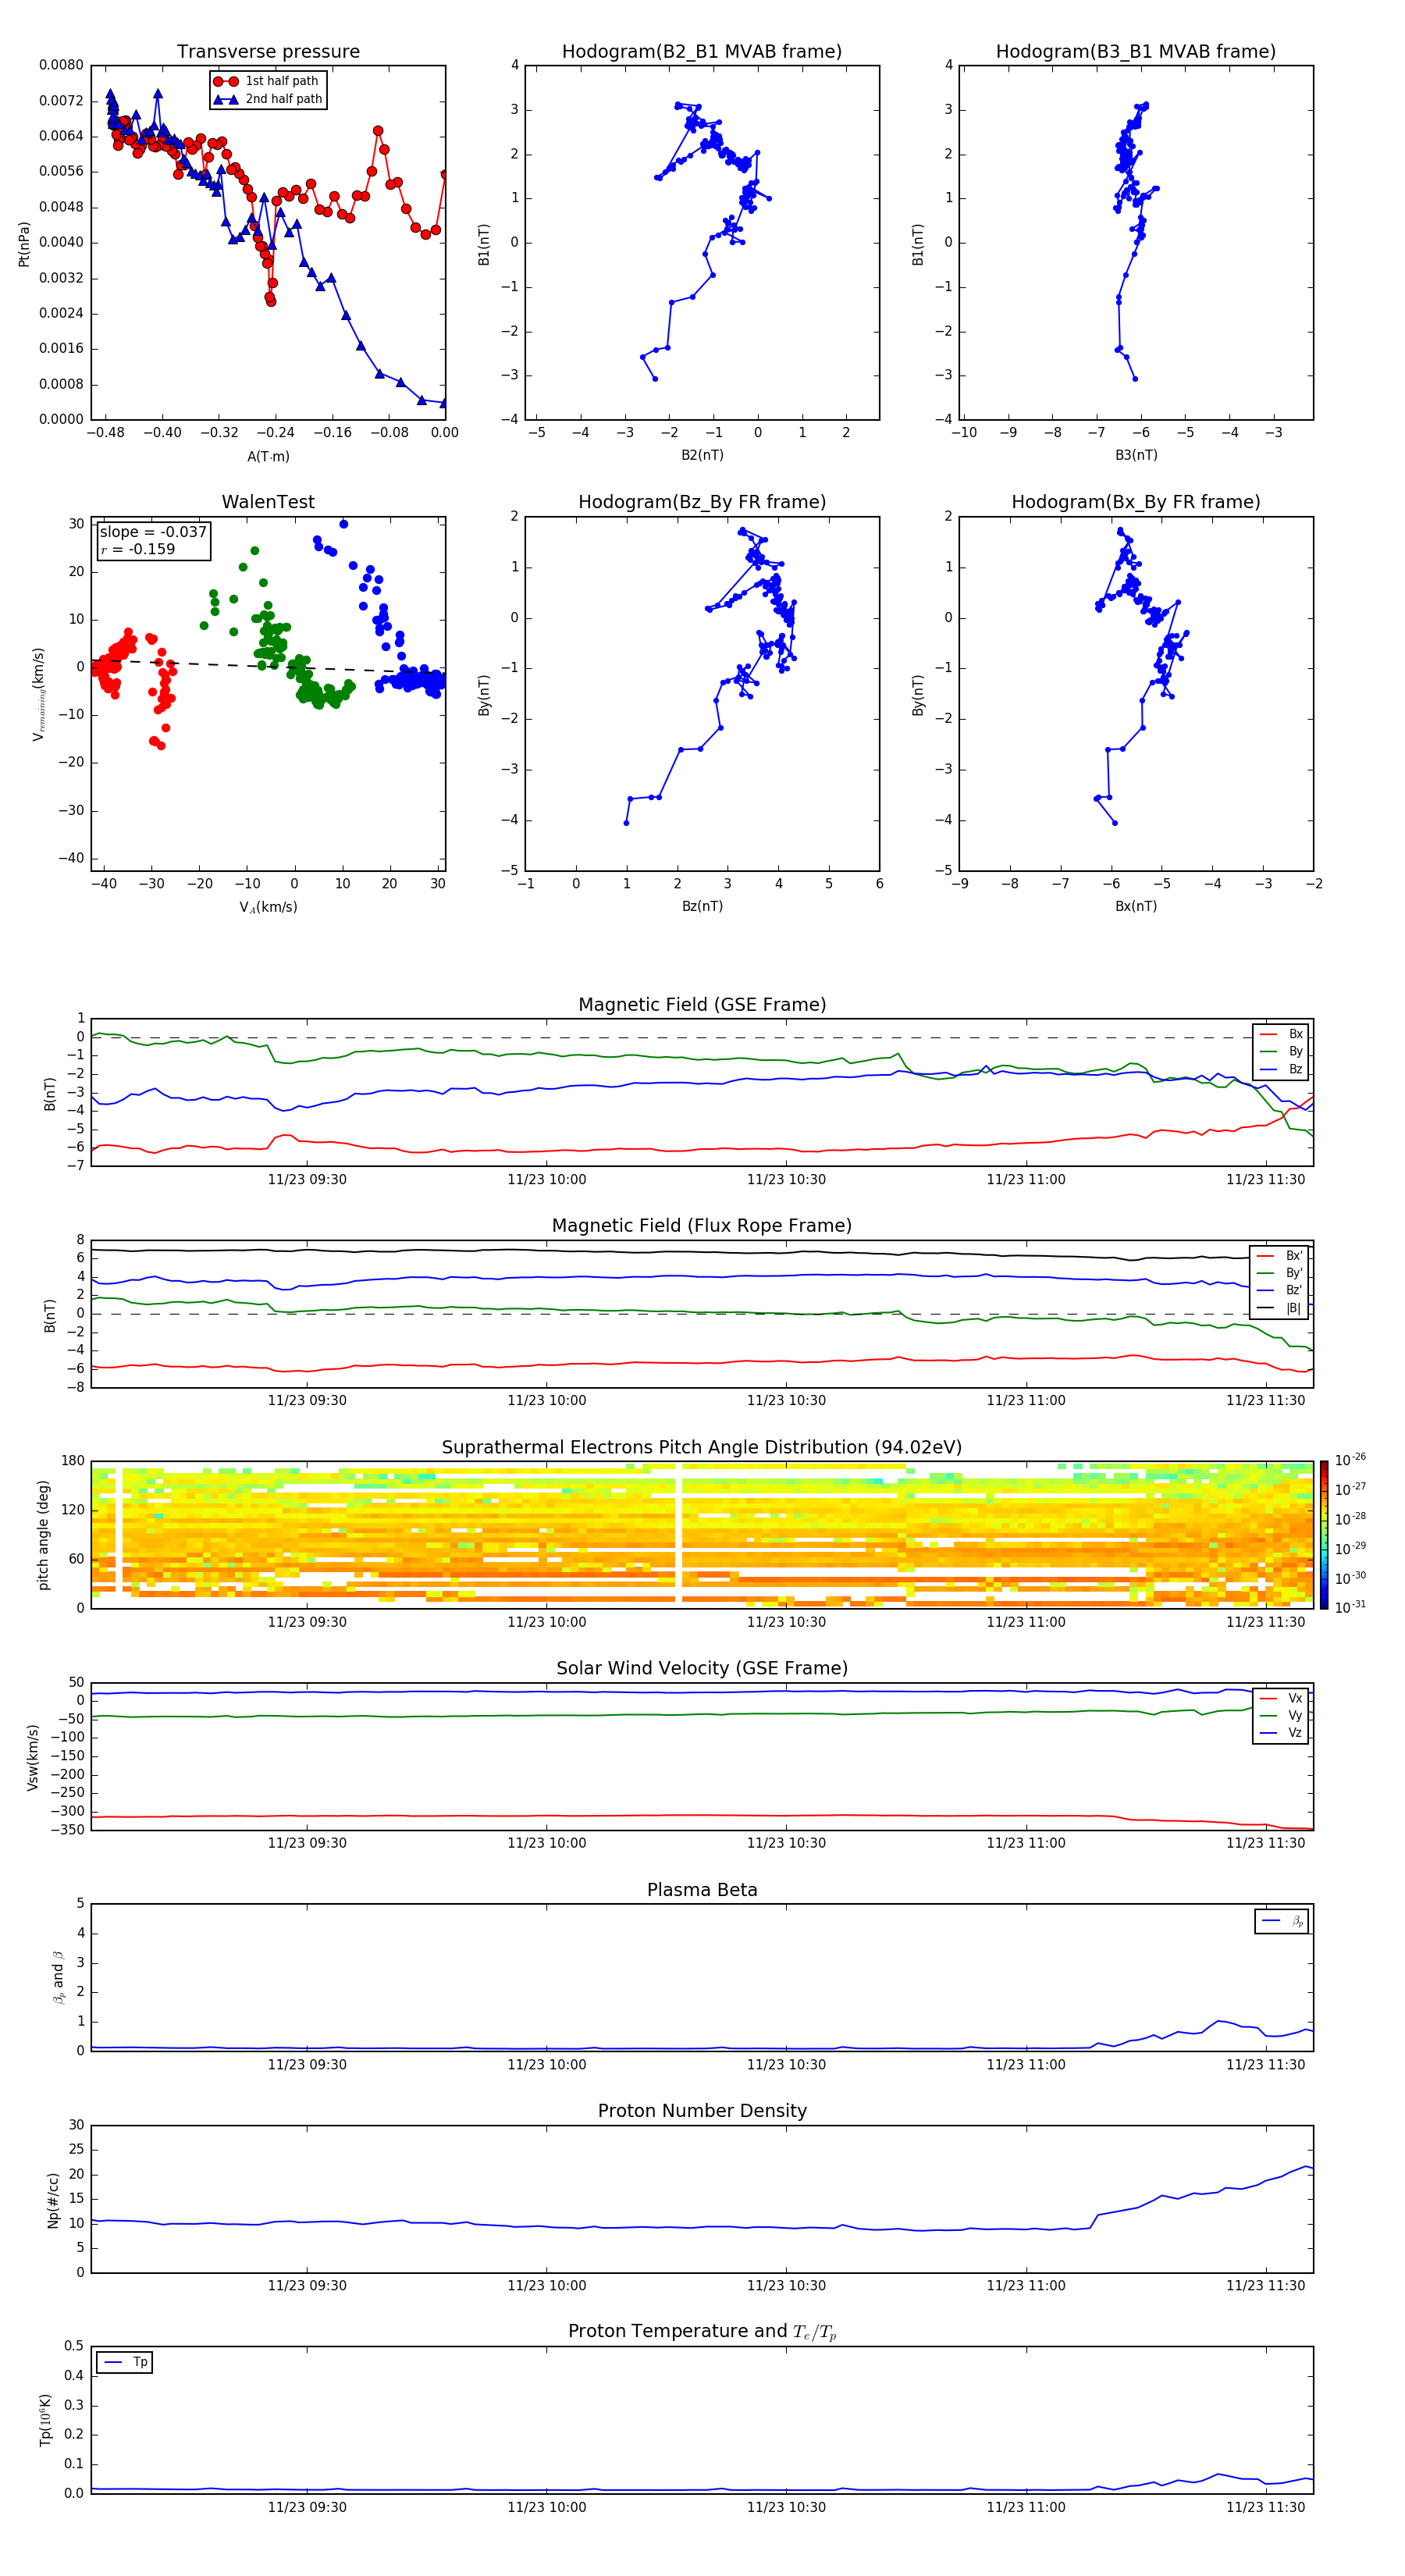Click the 'B3(nT)' x-axis label
1405x2576 pixels.
coord(1136,455)
